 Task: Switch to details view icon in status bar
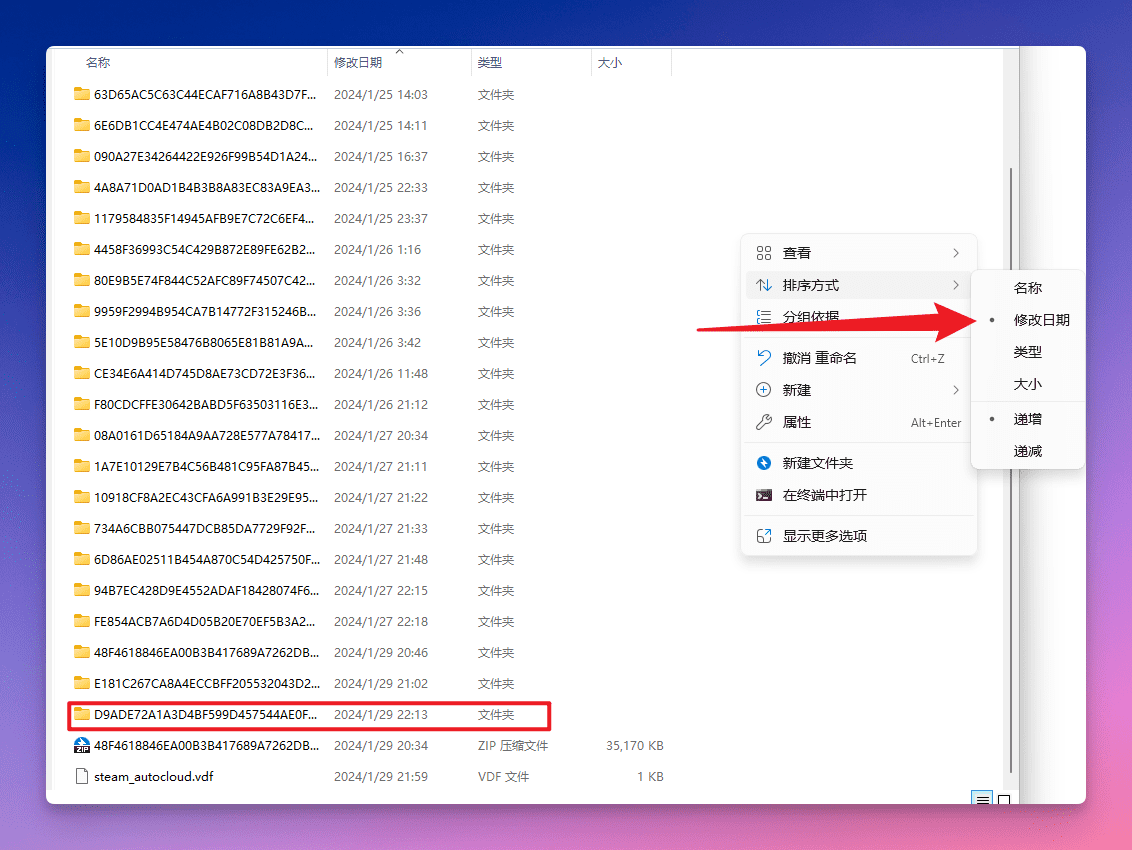(x=983, y=799)
